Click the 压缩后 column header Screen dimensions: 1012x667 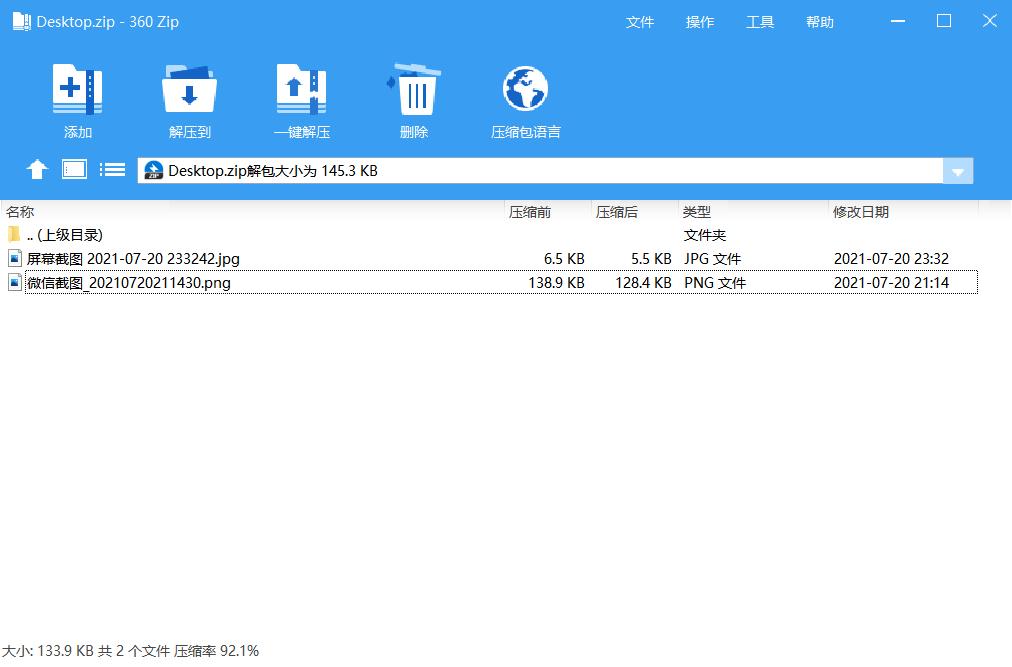618,211
